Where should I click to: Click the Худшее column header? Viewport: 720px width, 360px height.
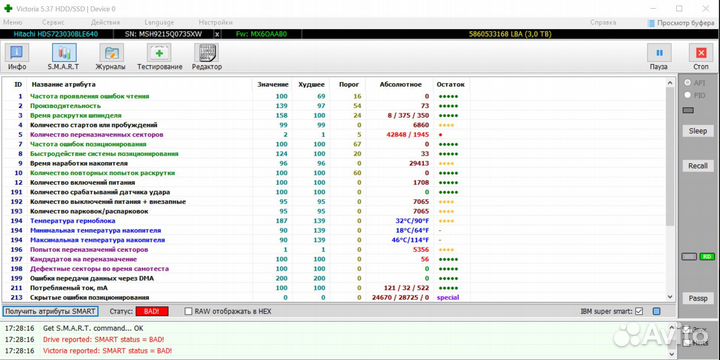pyautogui.click(x=311, y=84)
